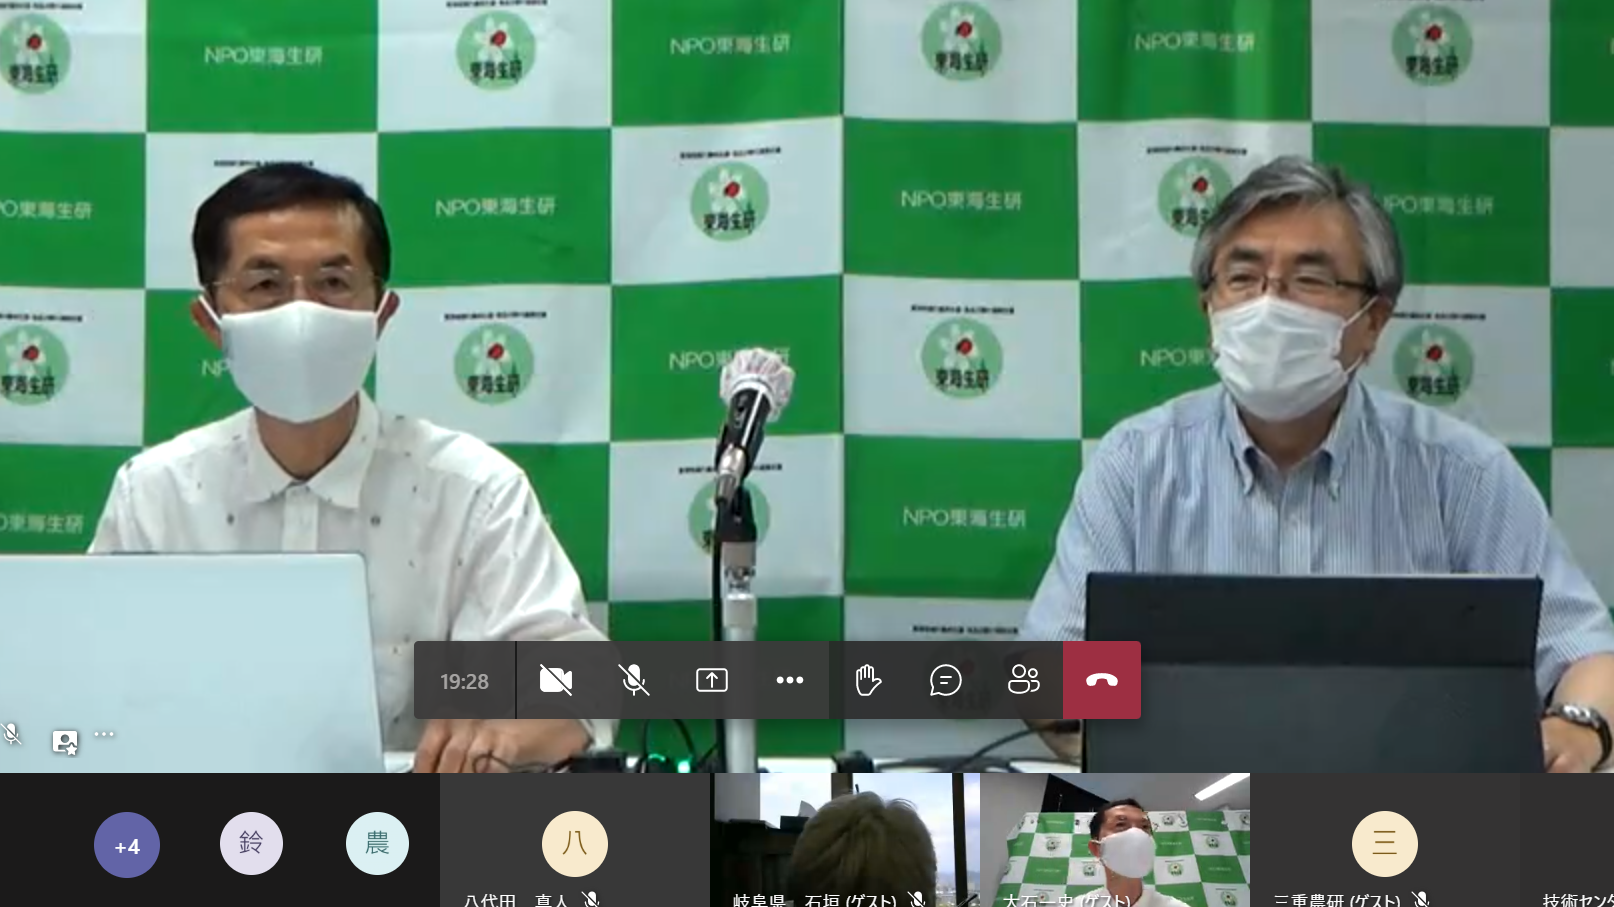Expand the +4 hidden participants bubble
Screen dimensions: 1614x907
pos(127,845)
